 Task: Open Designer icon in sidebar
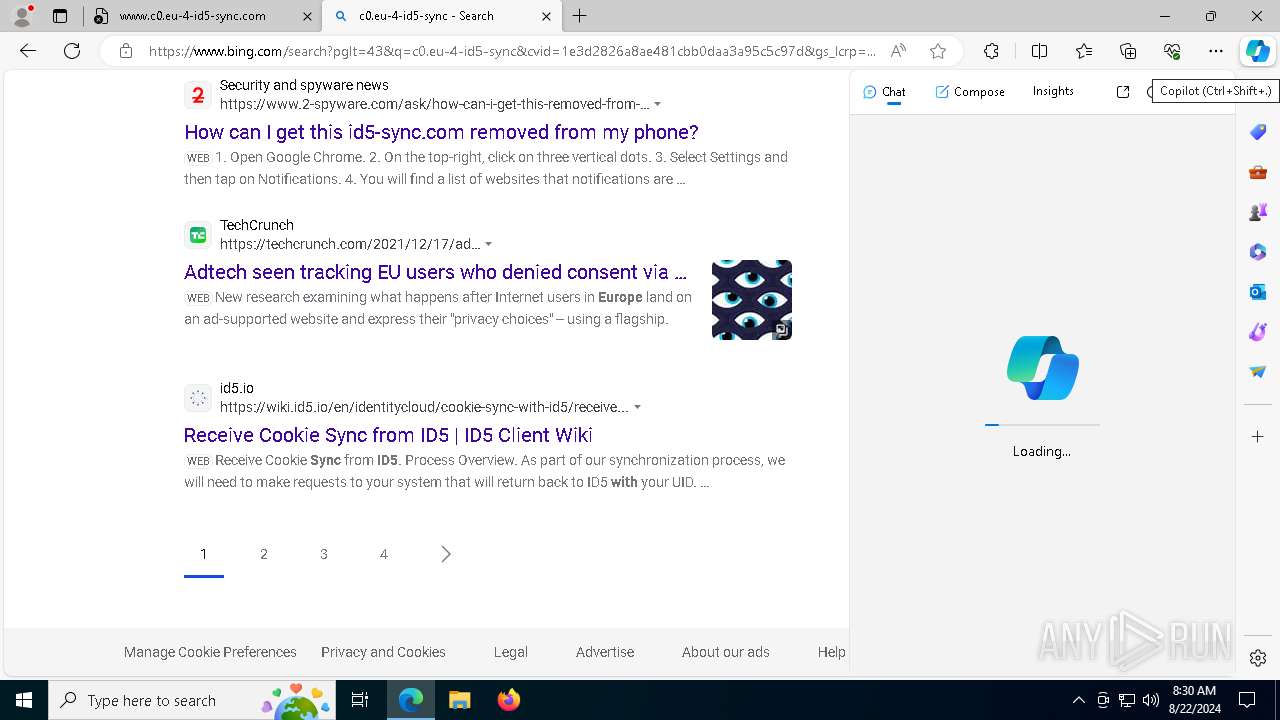click(1258, 332)
